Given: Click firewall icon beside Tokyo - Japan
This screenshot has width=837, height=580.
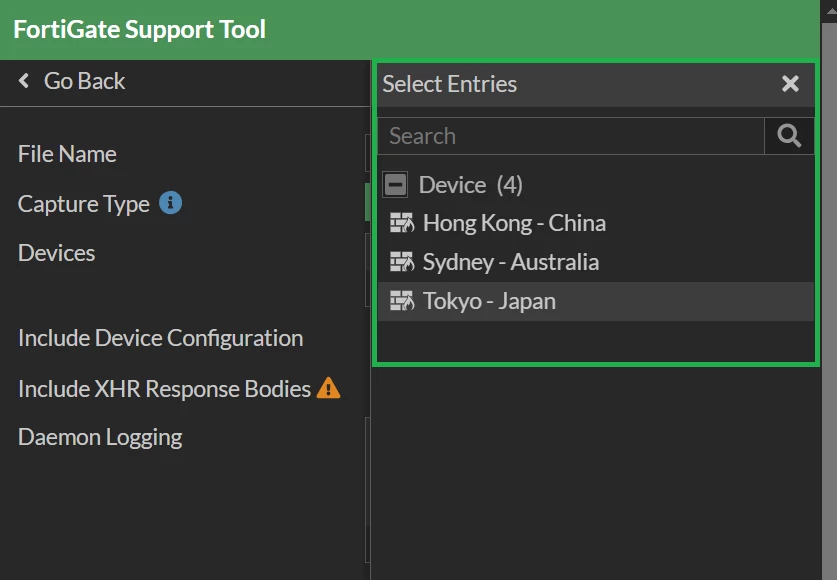Looking at the screenshot, I should (402, 301).
